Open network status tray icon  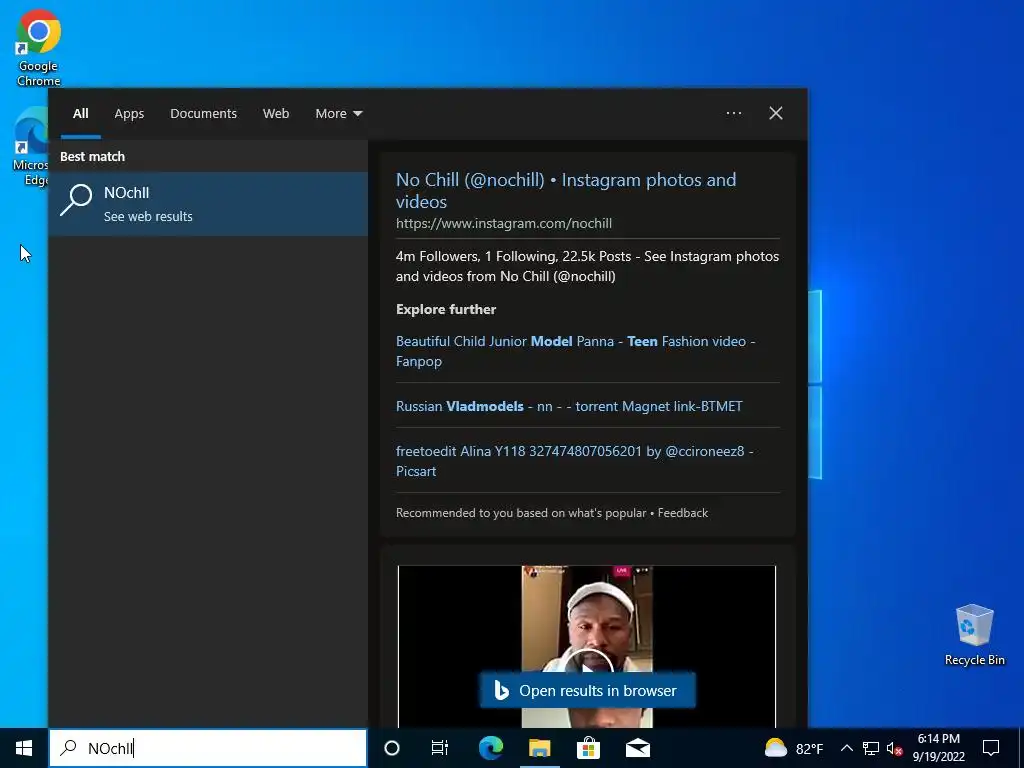(x=871, y=748)
